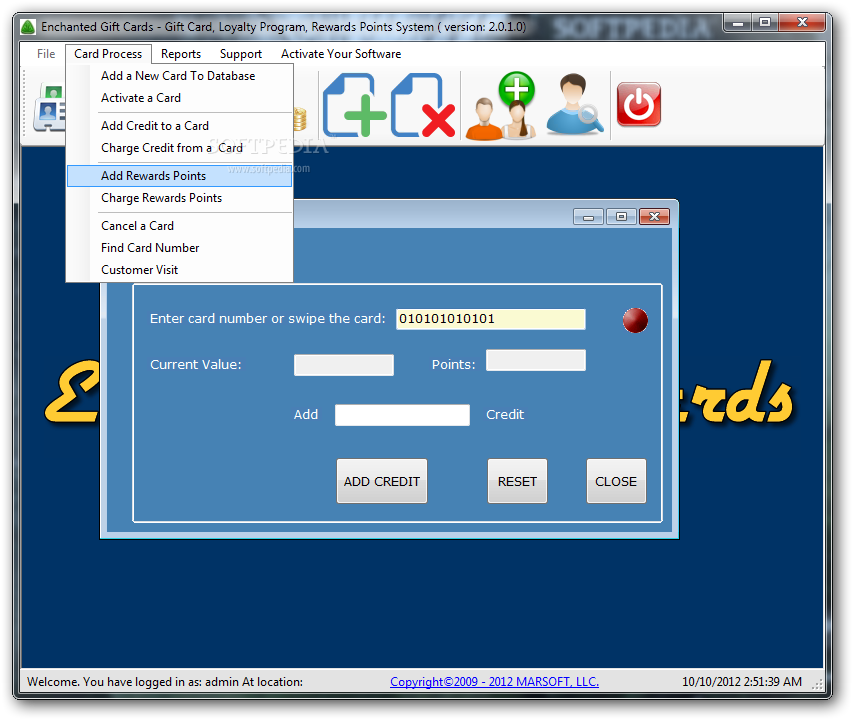This screenshot has height=720, width=853.
Task: Close the main Enchanted Gift Cards window
Action: pos(802,23)
